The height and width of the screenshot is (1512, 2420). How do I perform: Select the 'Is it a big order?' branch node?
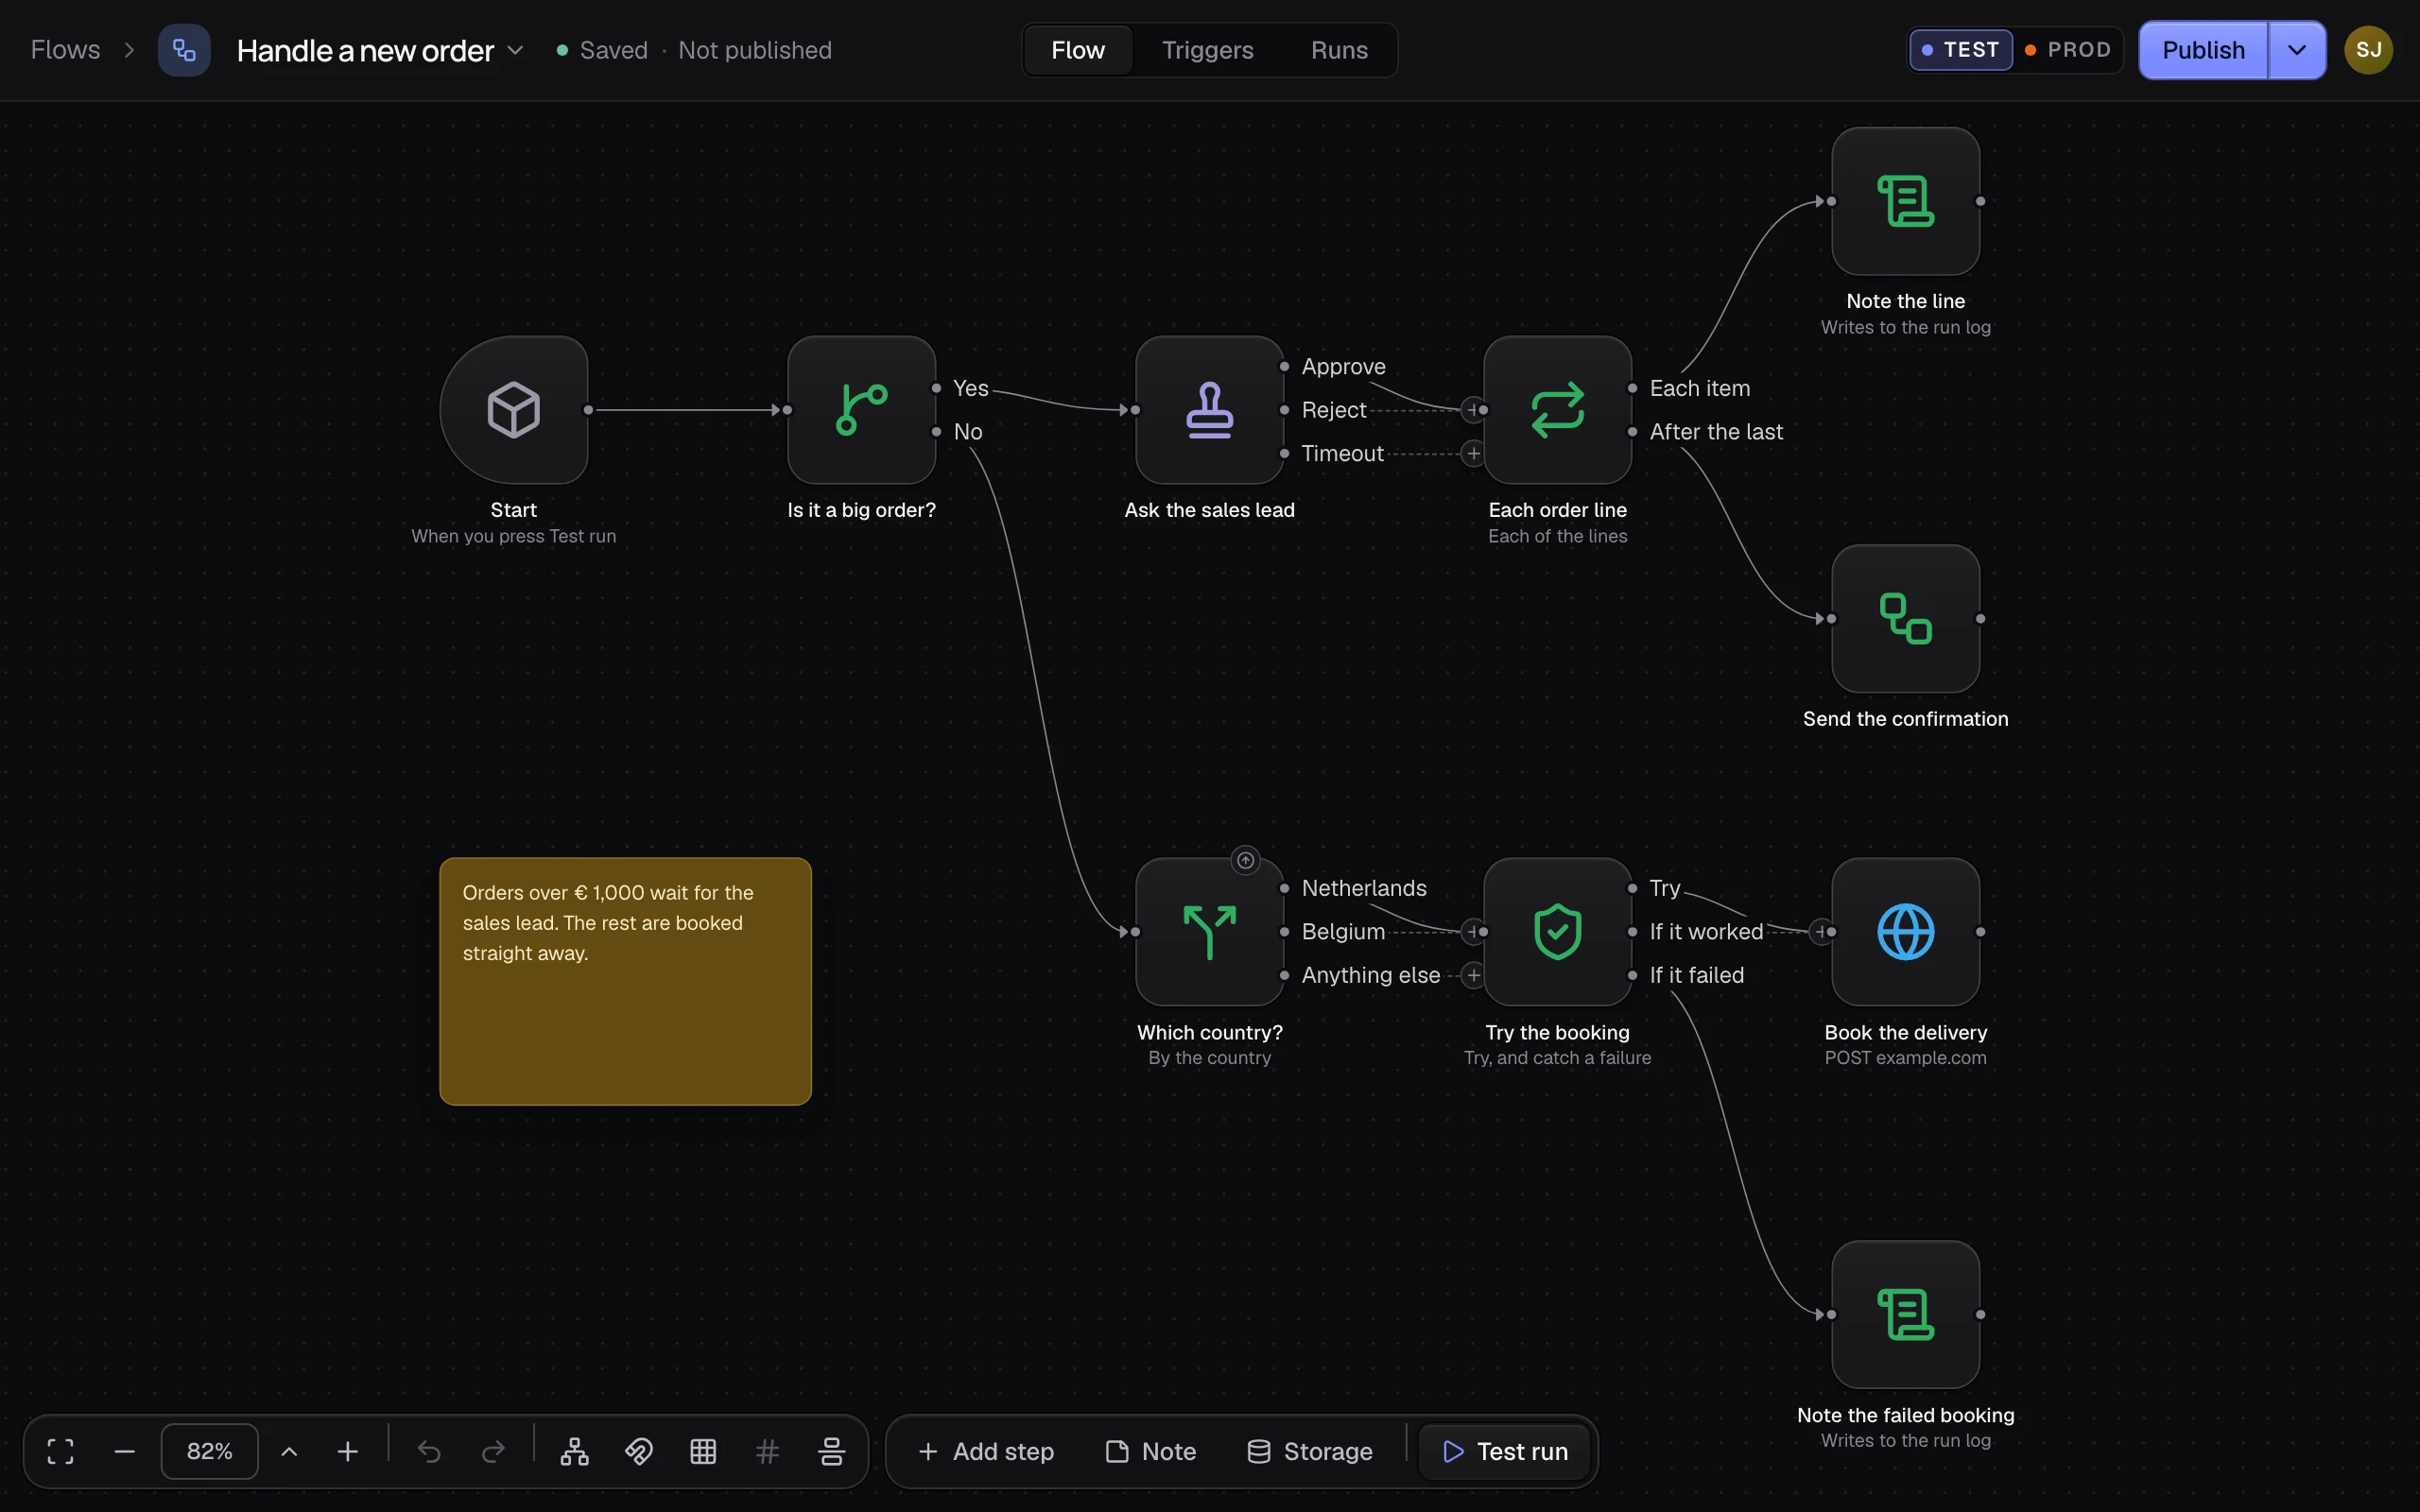point(862,410)
